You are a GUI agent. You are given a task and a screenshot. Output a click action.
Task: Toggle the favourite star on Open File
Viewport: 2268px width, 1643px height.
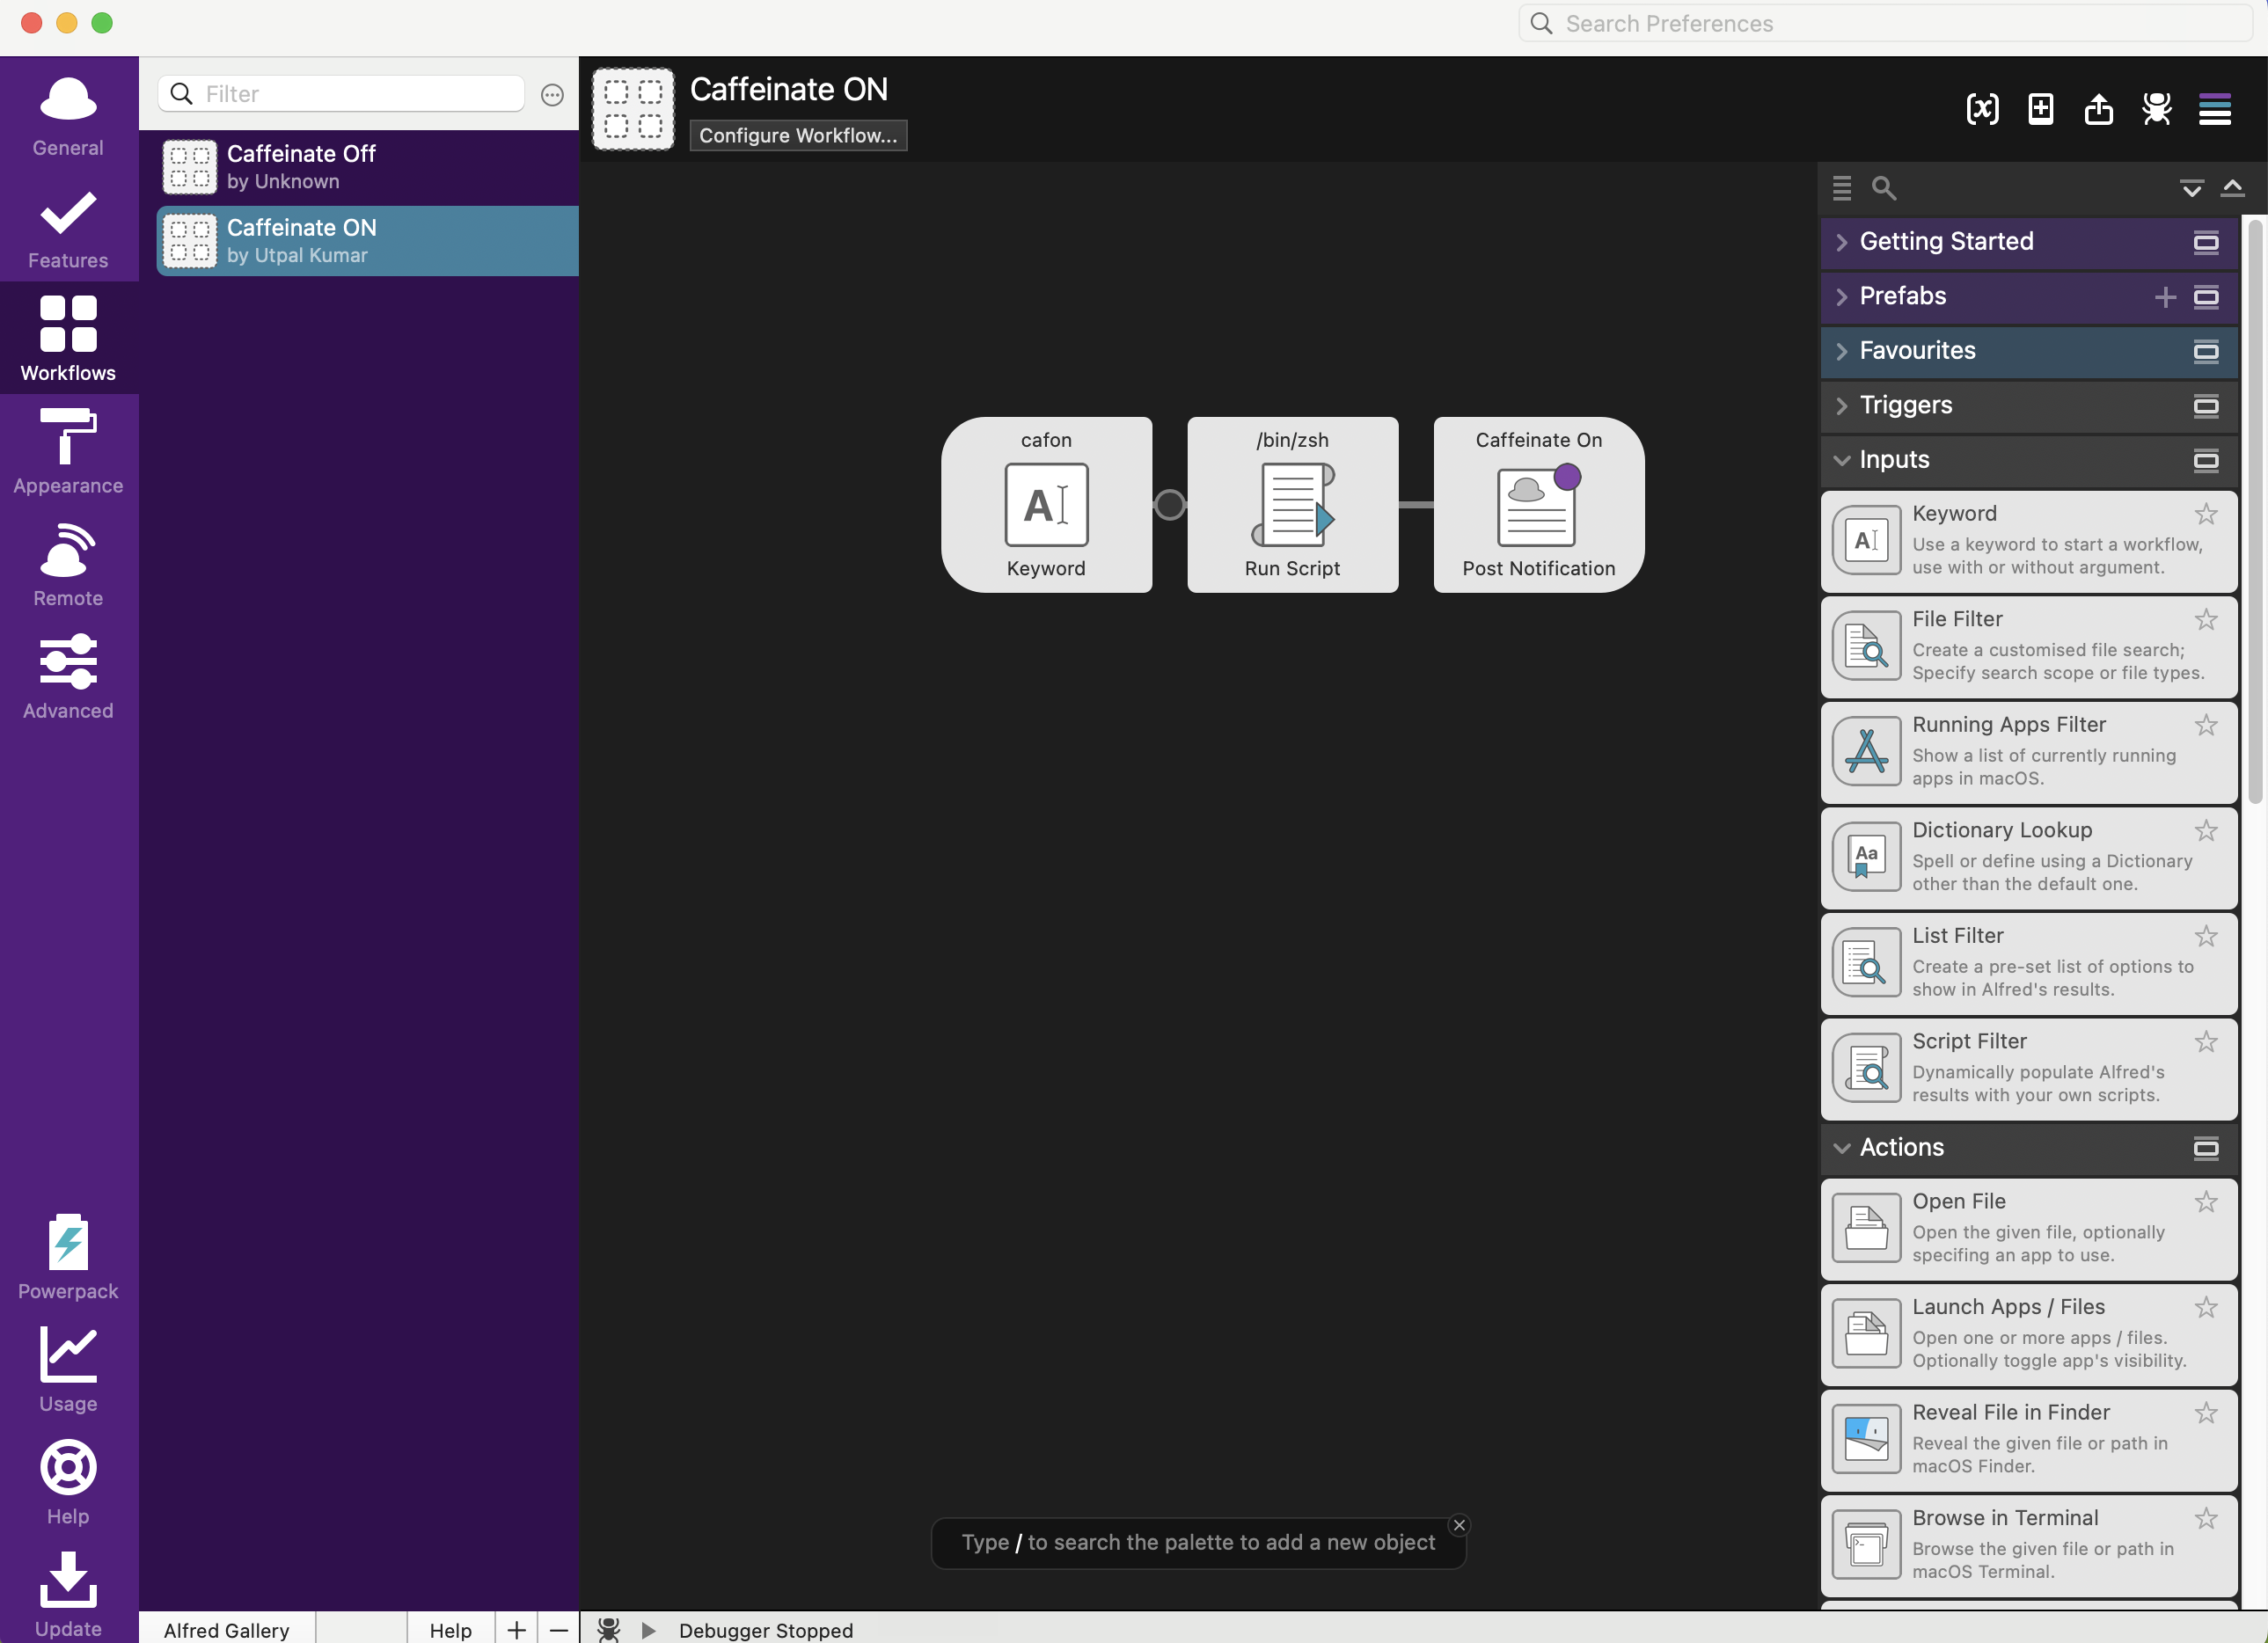(2206, 1202)
